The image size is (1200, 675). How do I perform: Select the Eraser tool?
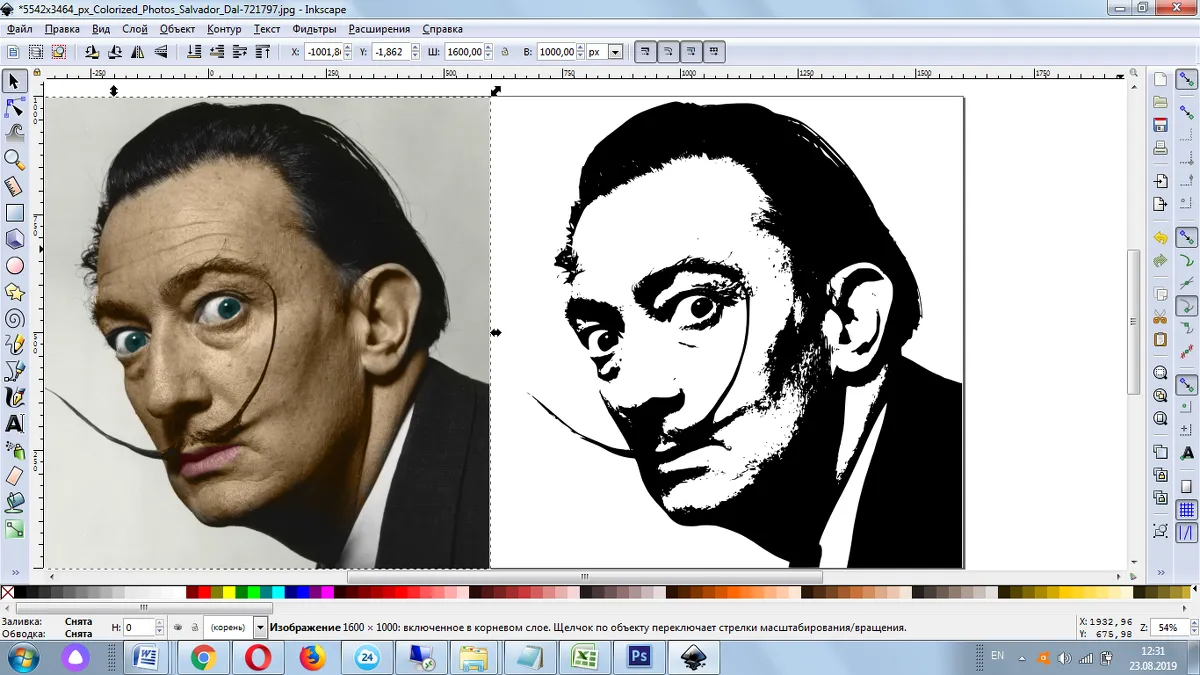[15, 477]
